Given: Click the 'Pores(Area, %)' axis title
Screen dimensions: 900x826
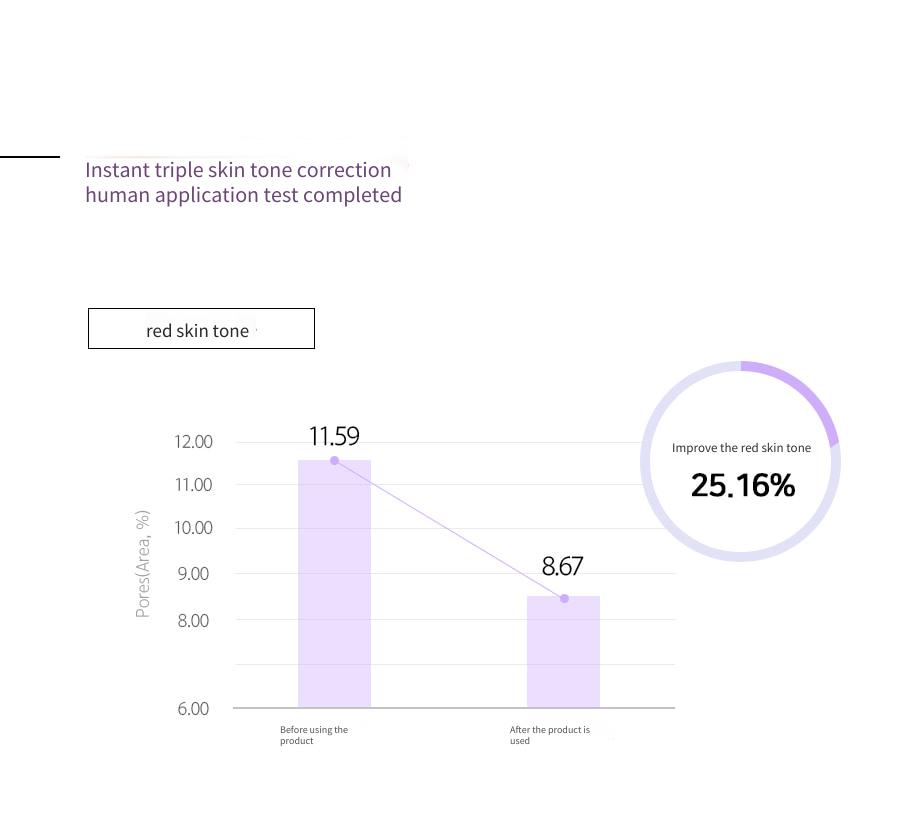Looking at the screenshot, I should tap(143, 564).
